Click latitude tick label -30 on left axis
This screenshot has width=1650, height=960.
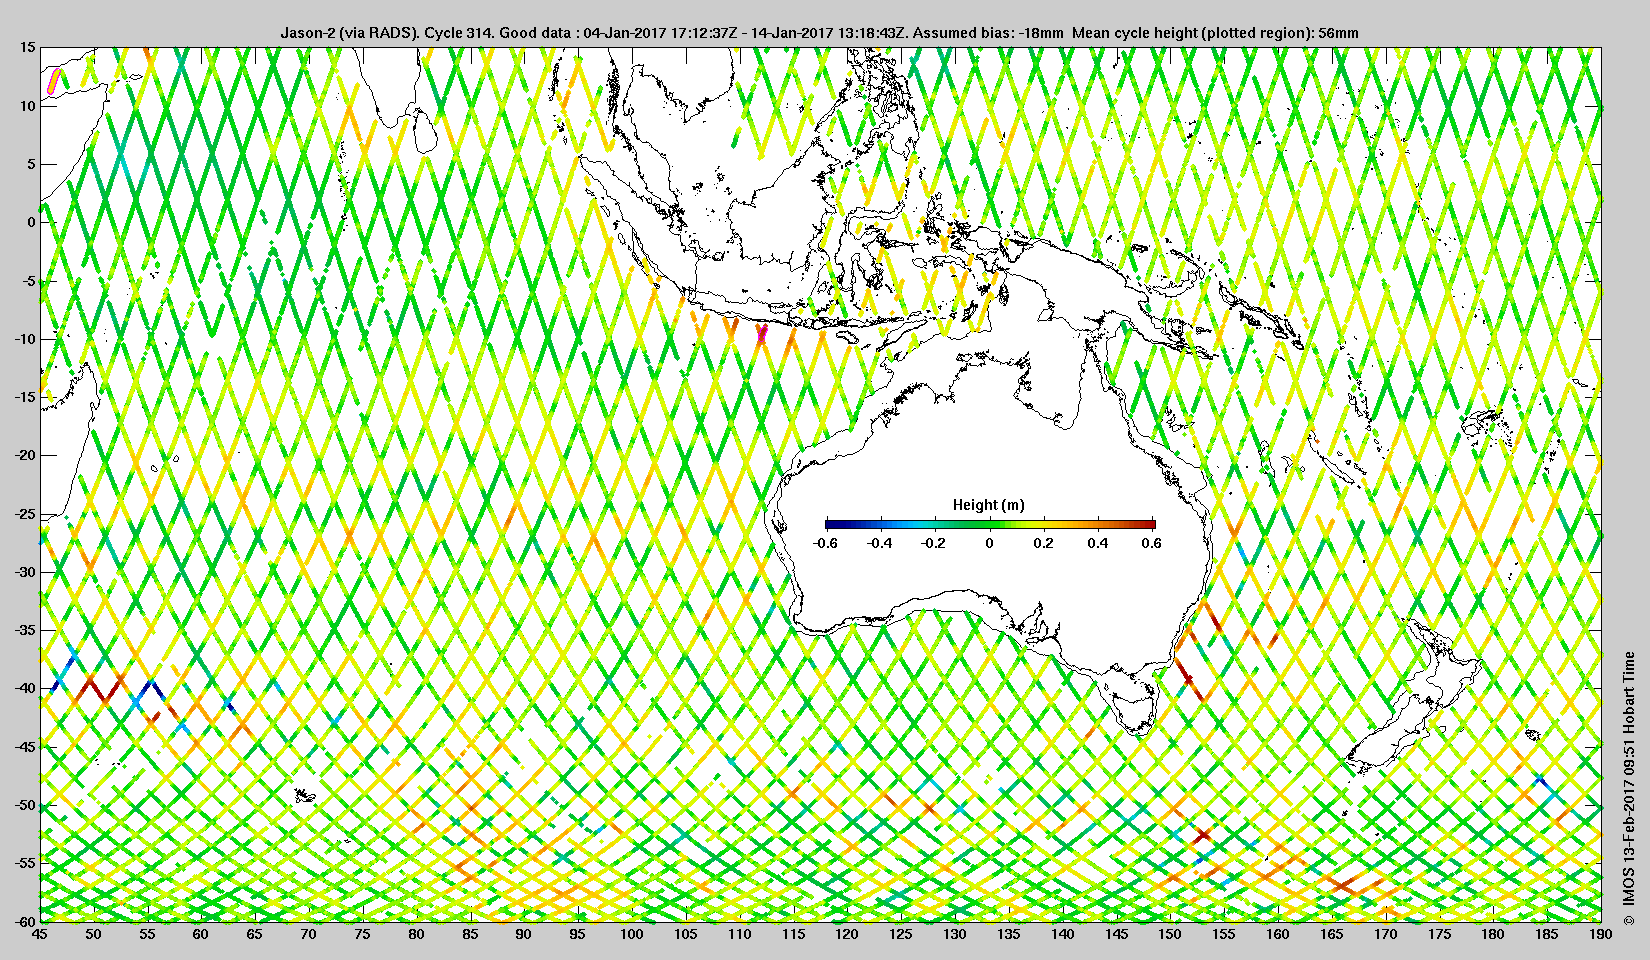point(25,572)
